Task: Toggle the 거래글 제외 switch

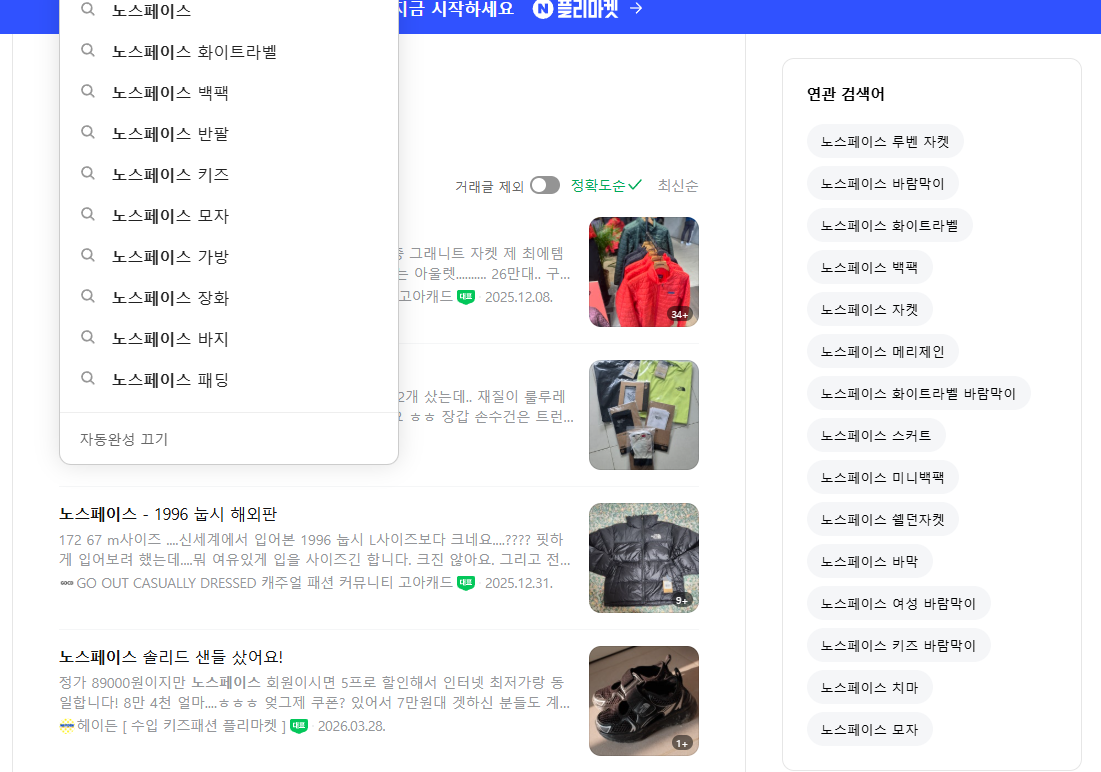Action: [x=545, y=185]
